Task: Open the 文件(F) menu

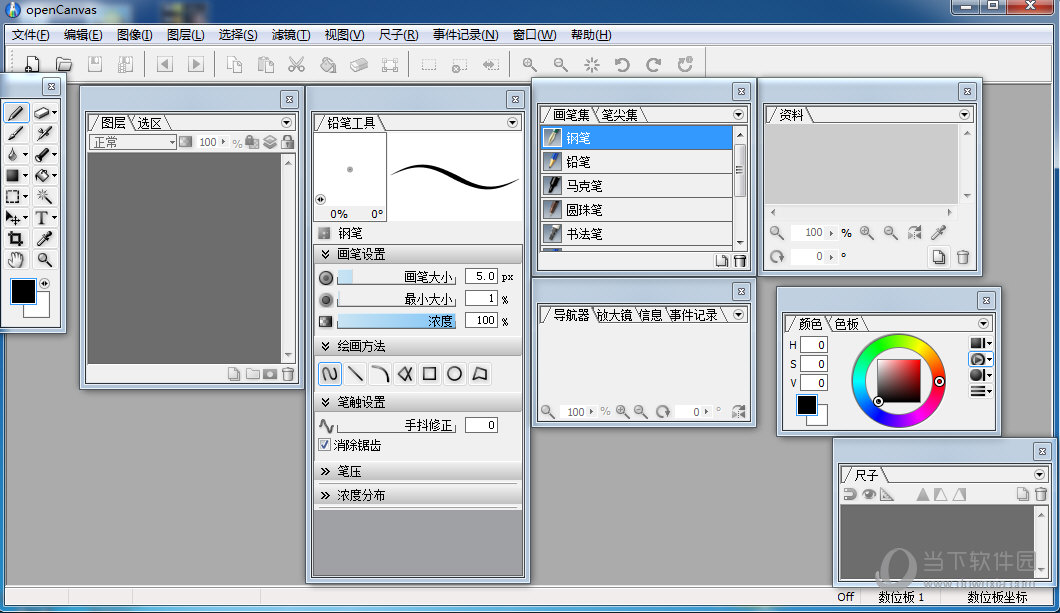Action: 30,34
